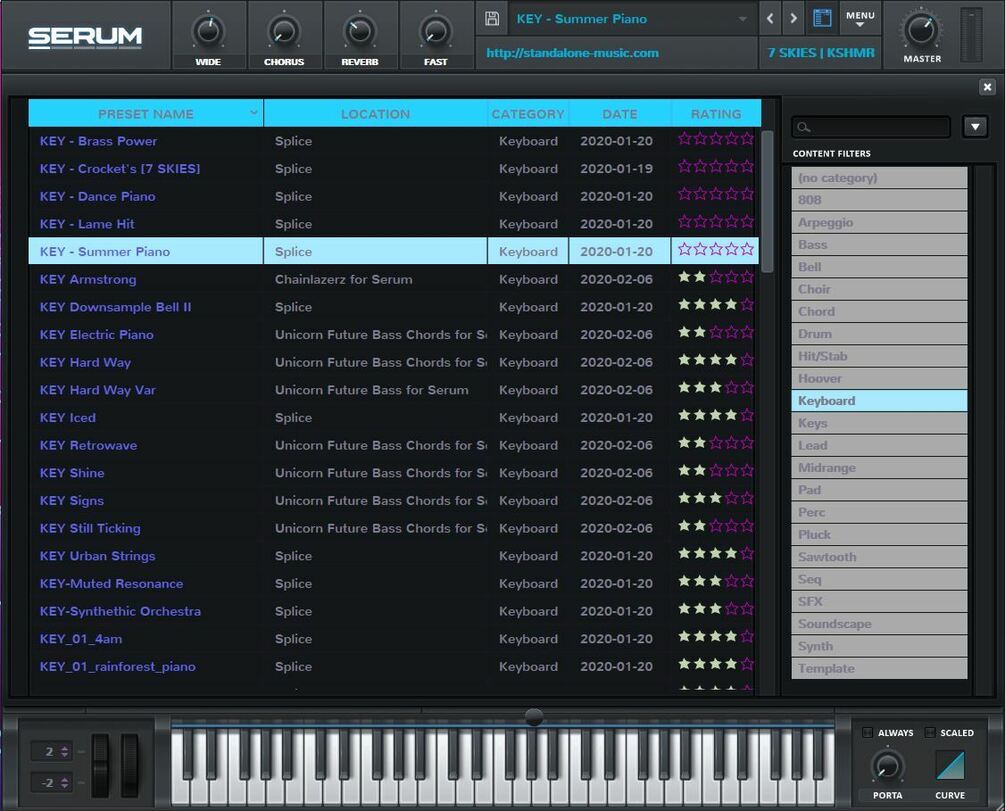The width and height of the screenshot is (1005, 811).
Task: Click the star rating for KEY Shine
Action: [x=715, y=471]
